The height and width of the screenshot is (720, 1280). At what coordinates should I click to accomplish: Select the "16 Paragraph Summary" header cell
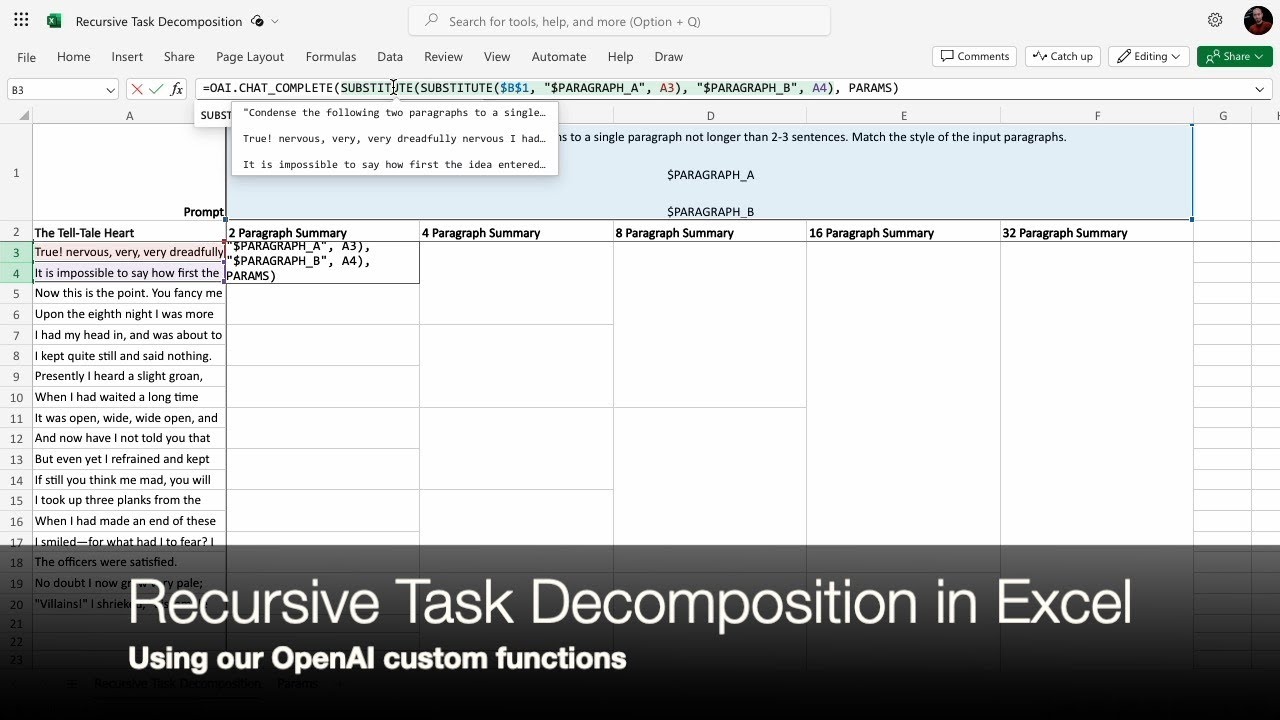[903, 232]
